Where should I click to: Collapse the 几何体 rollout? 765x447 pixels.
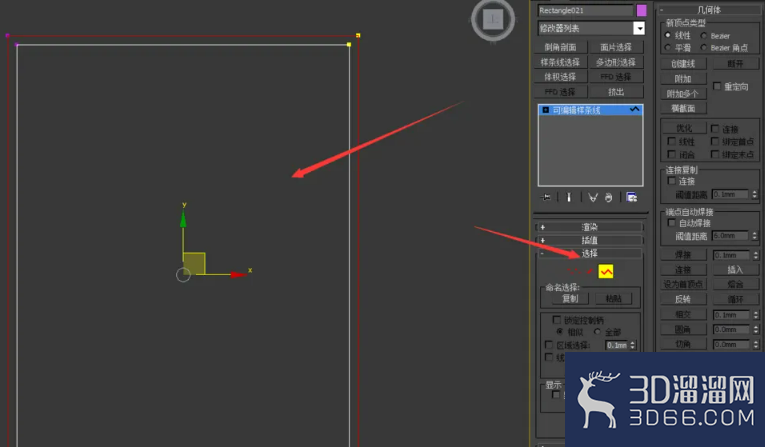(x=708, y=10)
